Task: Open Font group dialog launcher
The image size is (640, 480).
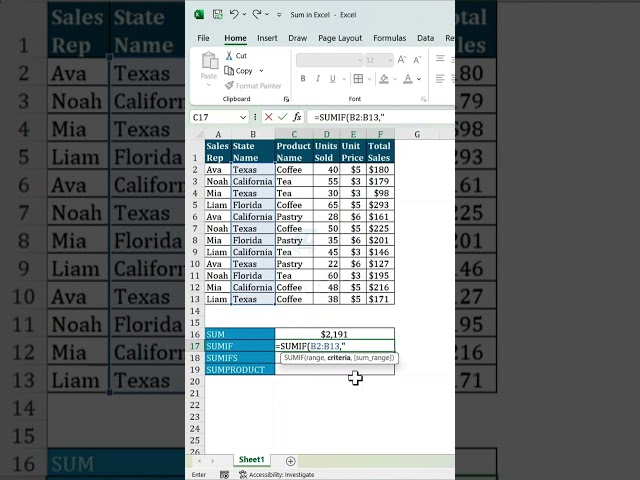Action: [x=424, y=99]
